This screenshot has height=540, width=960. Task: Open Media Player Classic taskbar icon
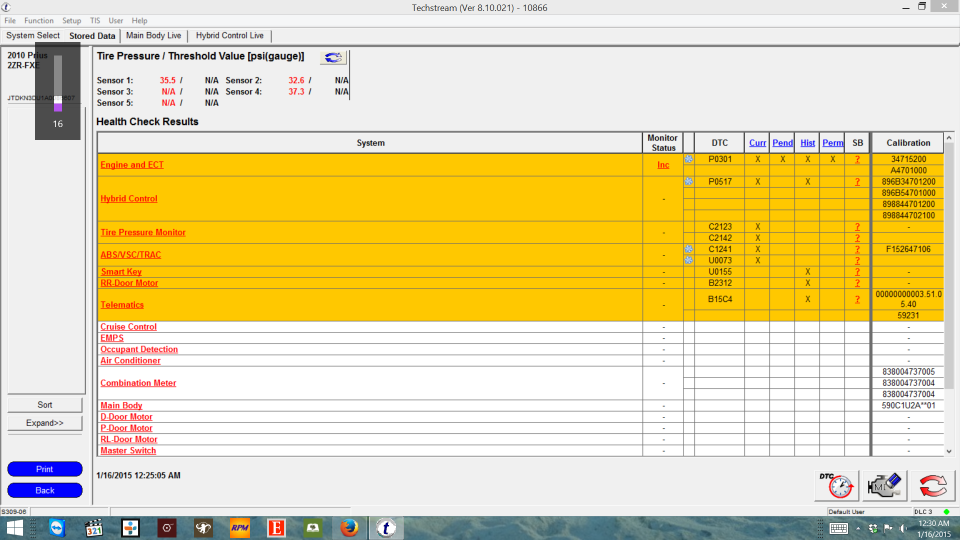tap(93, 528)
